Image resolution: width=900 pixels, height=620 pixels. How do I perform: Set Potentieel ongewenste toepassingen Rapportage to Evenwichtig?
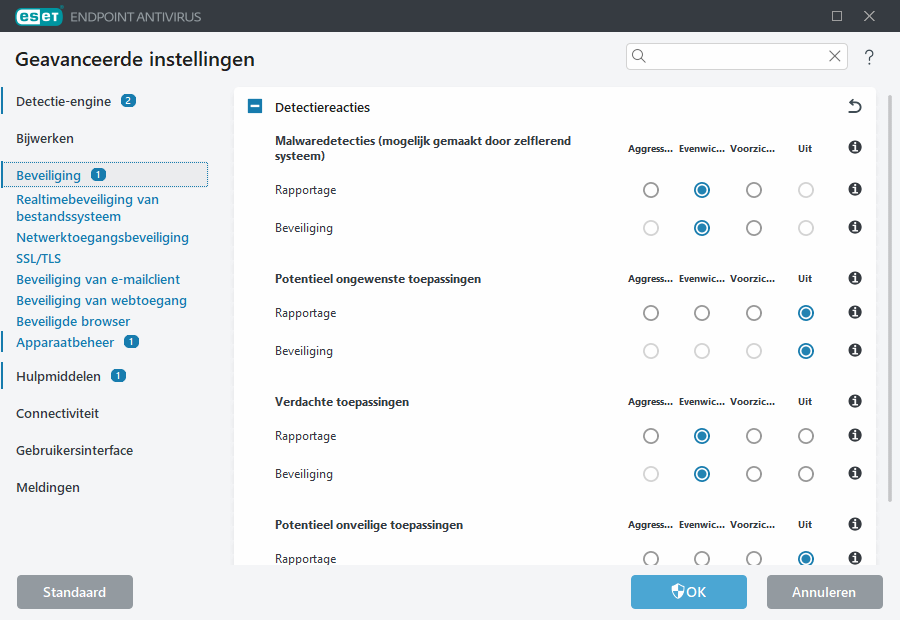point(702,313)
